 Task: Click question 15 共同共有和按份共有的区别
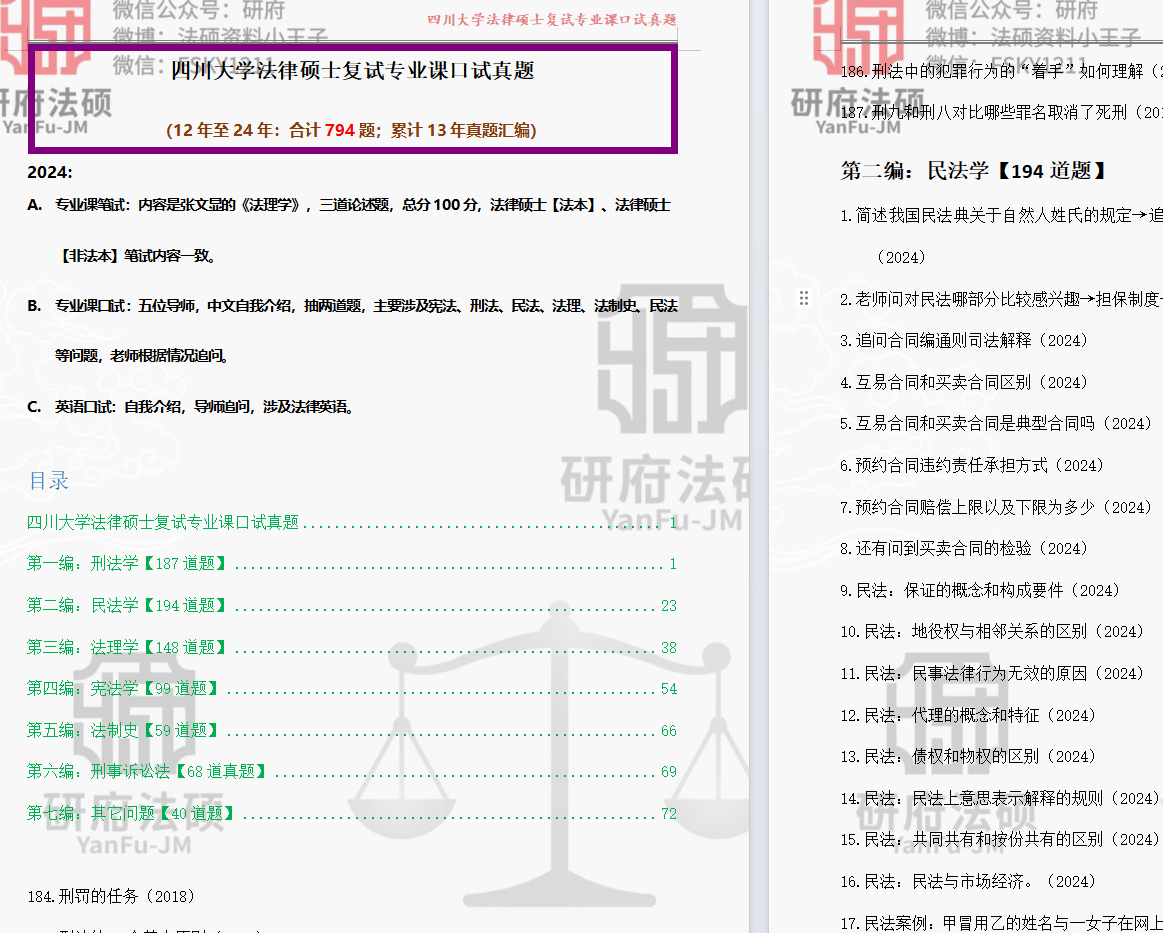point(1001,839)
